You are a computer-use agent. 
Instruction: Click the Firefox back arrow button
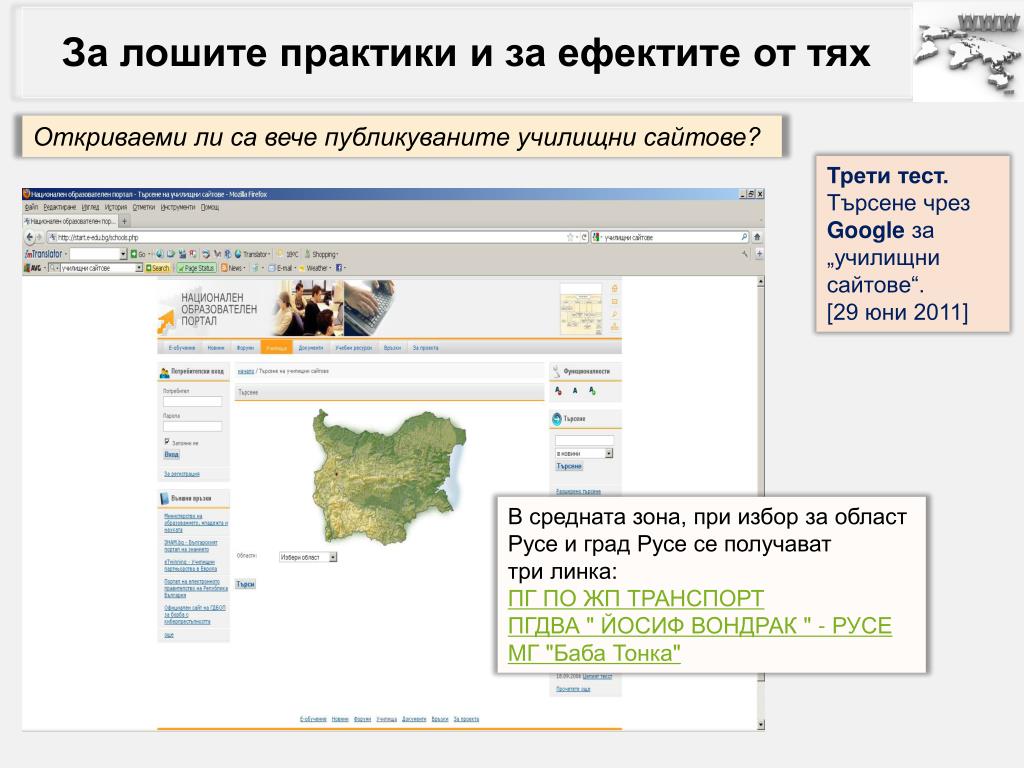(29, 237)
